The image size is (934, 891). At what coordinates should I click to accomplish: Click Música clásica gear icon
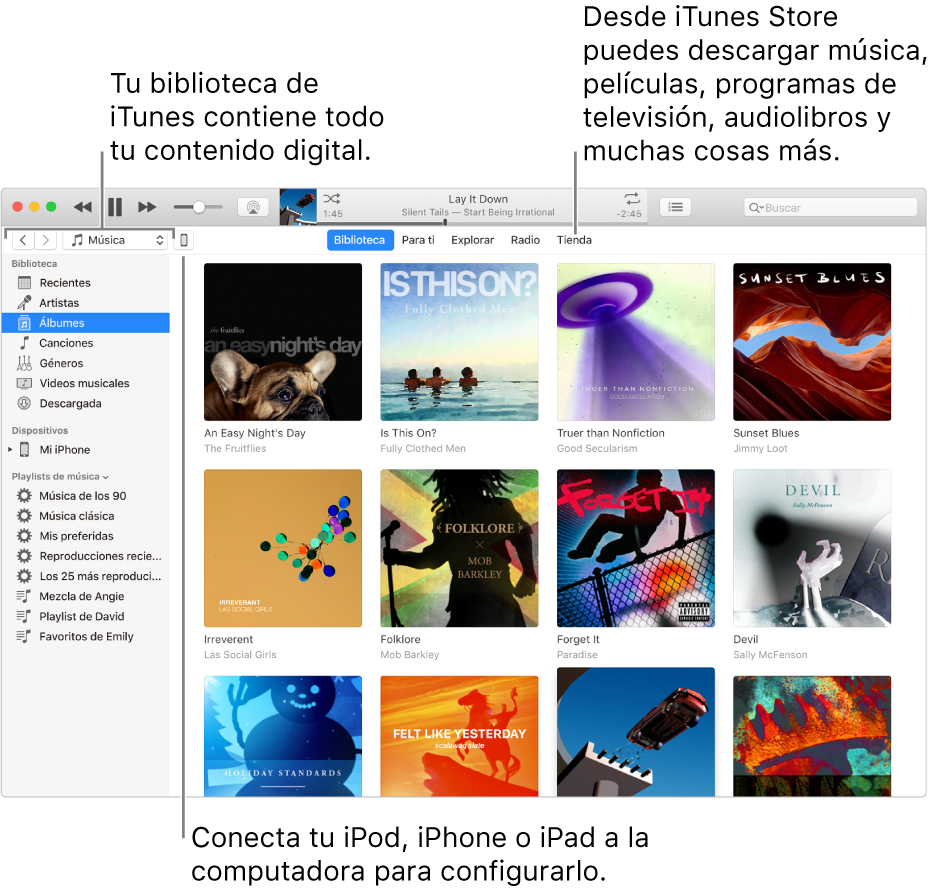[x=24, y=516]
